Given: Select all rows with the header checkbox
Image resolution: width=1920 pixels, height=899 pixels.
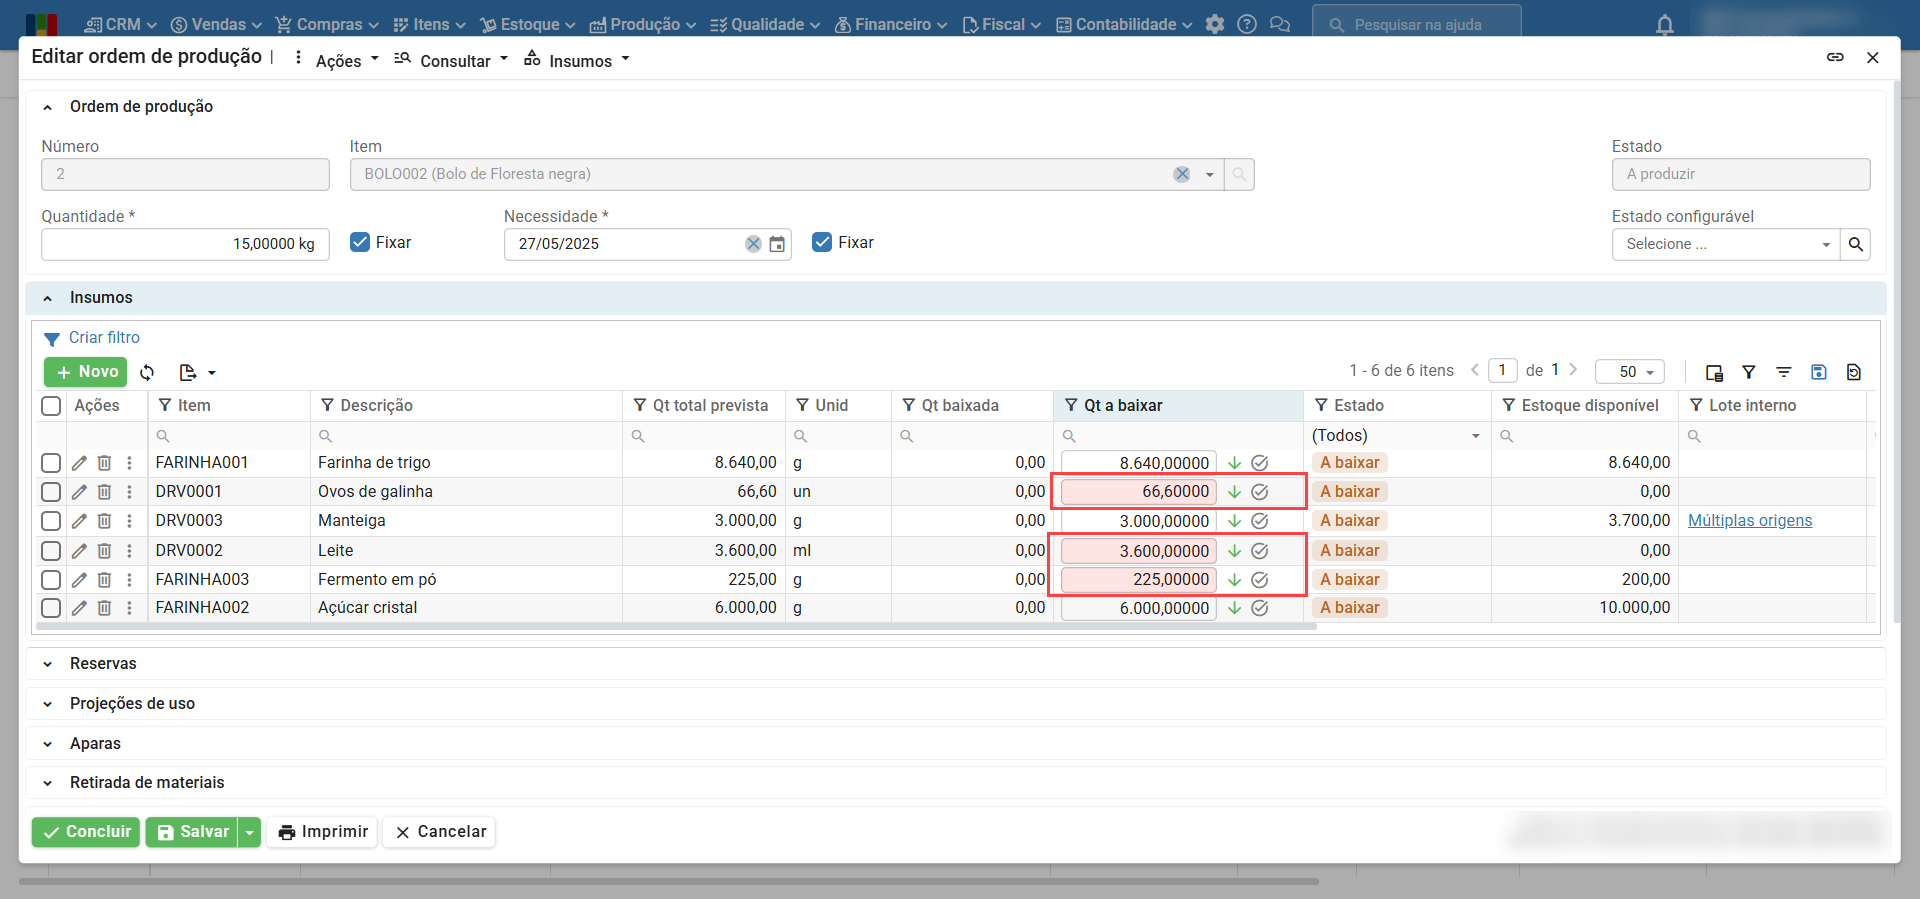Looking at the screenshot, I should [x=51, y=406].
